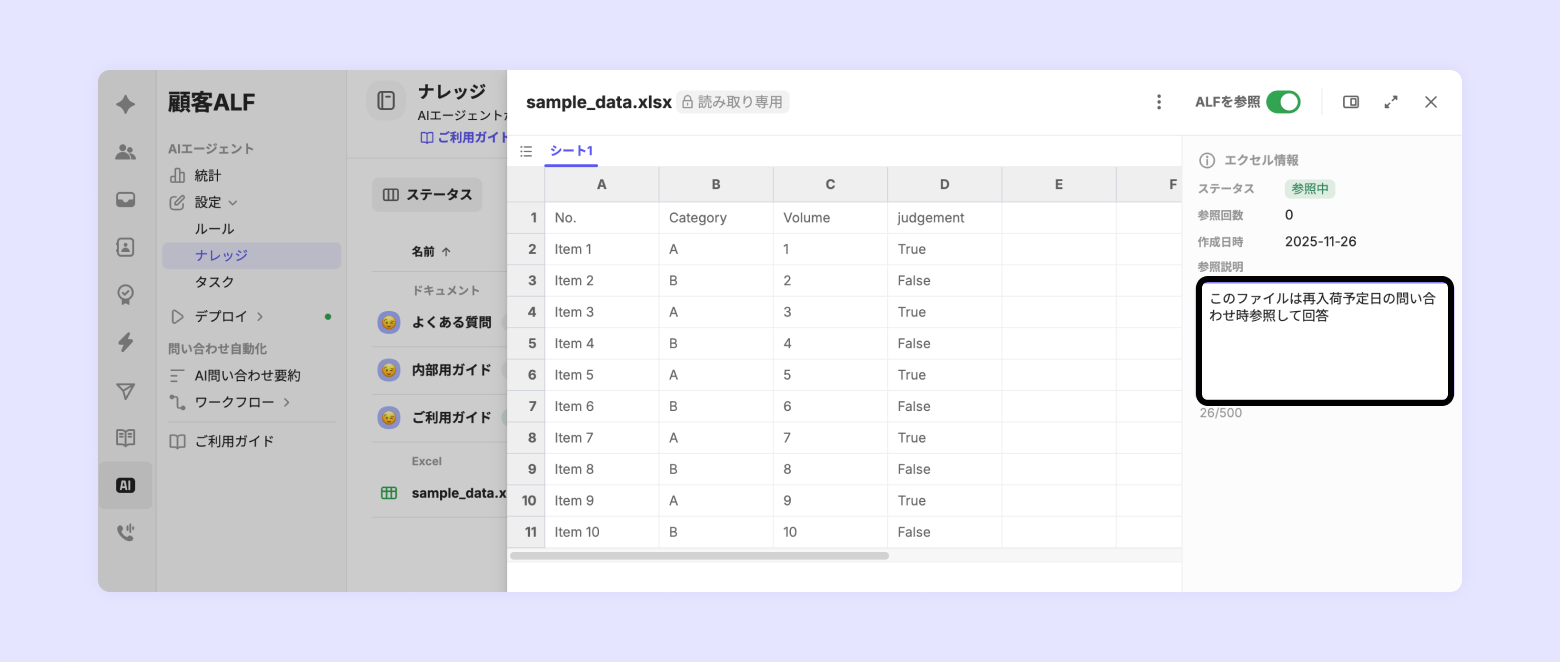Click the horizontal scrollbar under the spreadsheet
The image size is (1560, 662).
point(699,556)
